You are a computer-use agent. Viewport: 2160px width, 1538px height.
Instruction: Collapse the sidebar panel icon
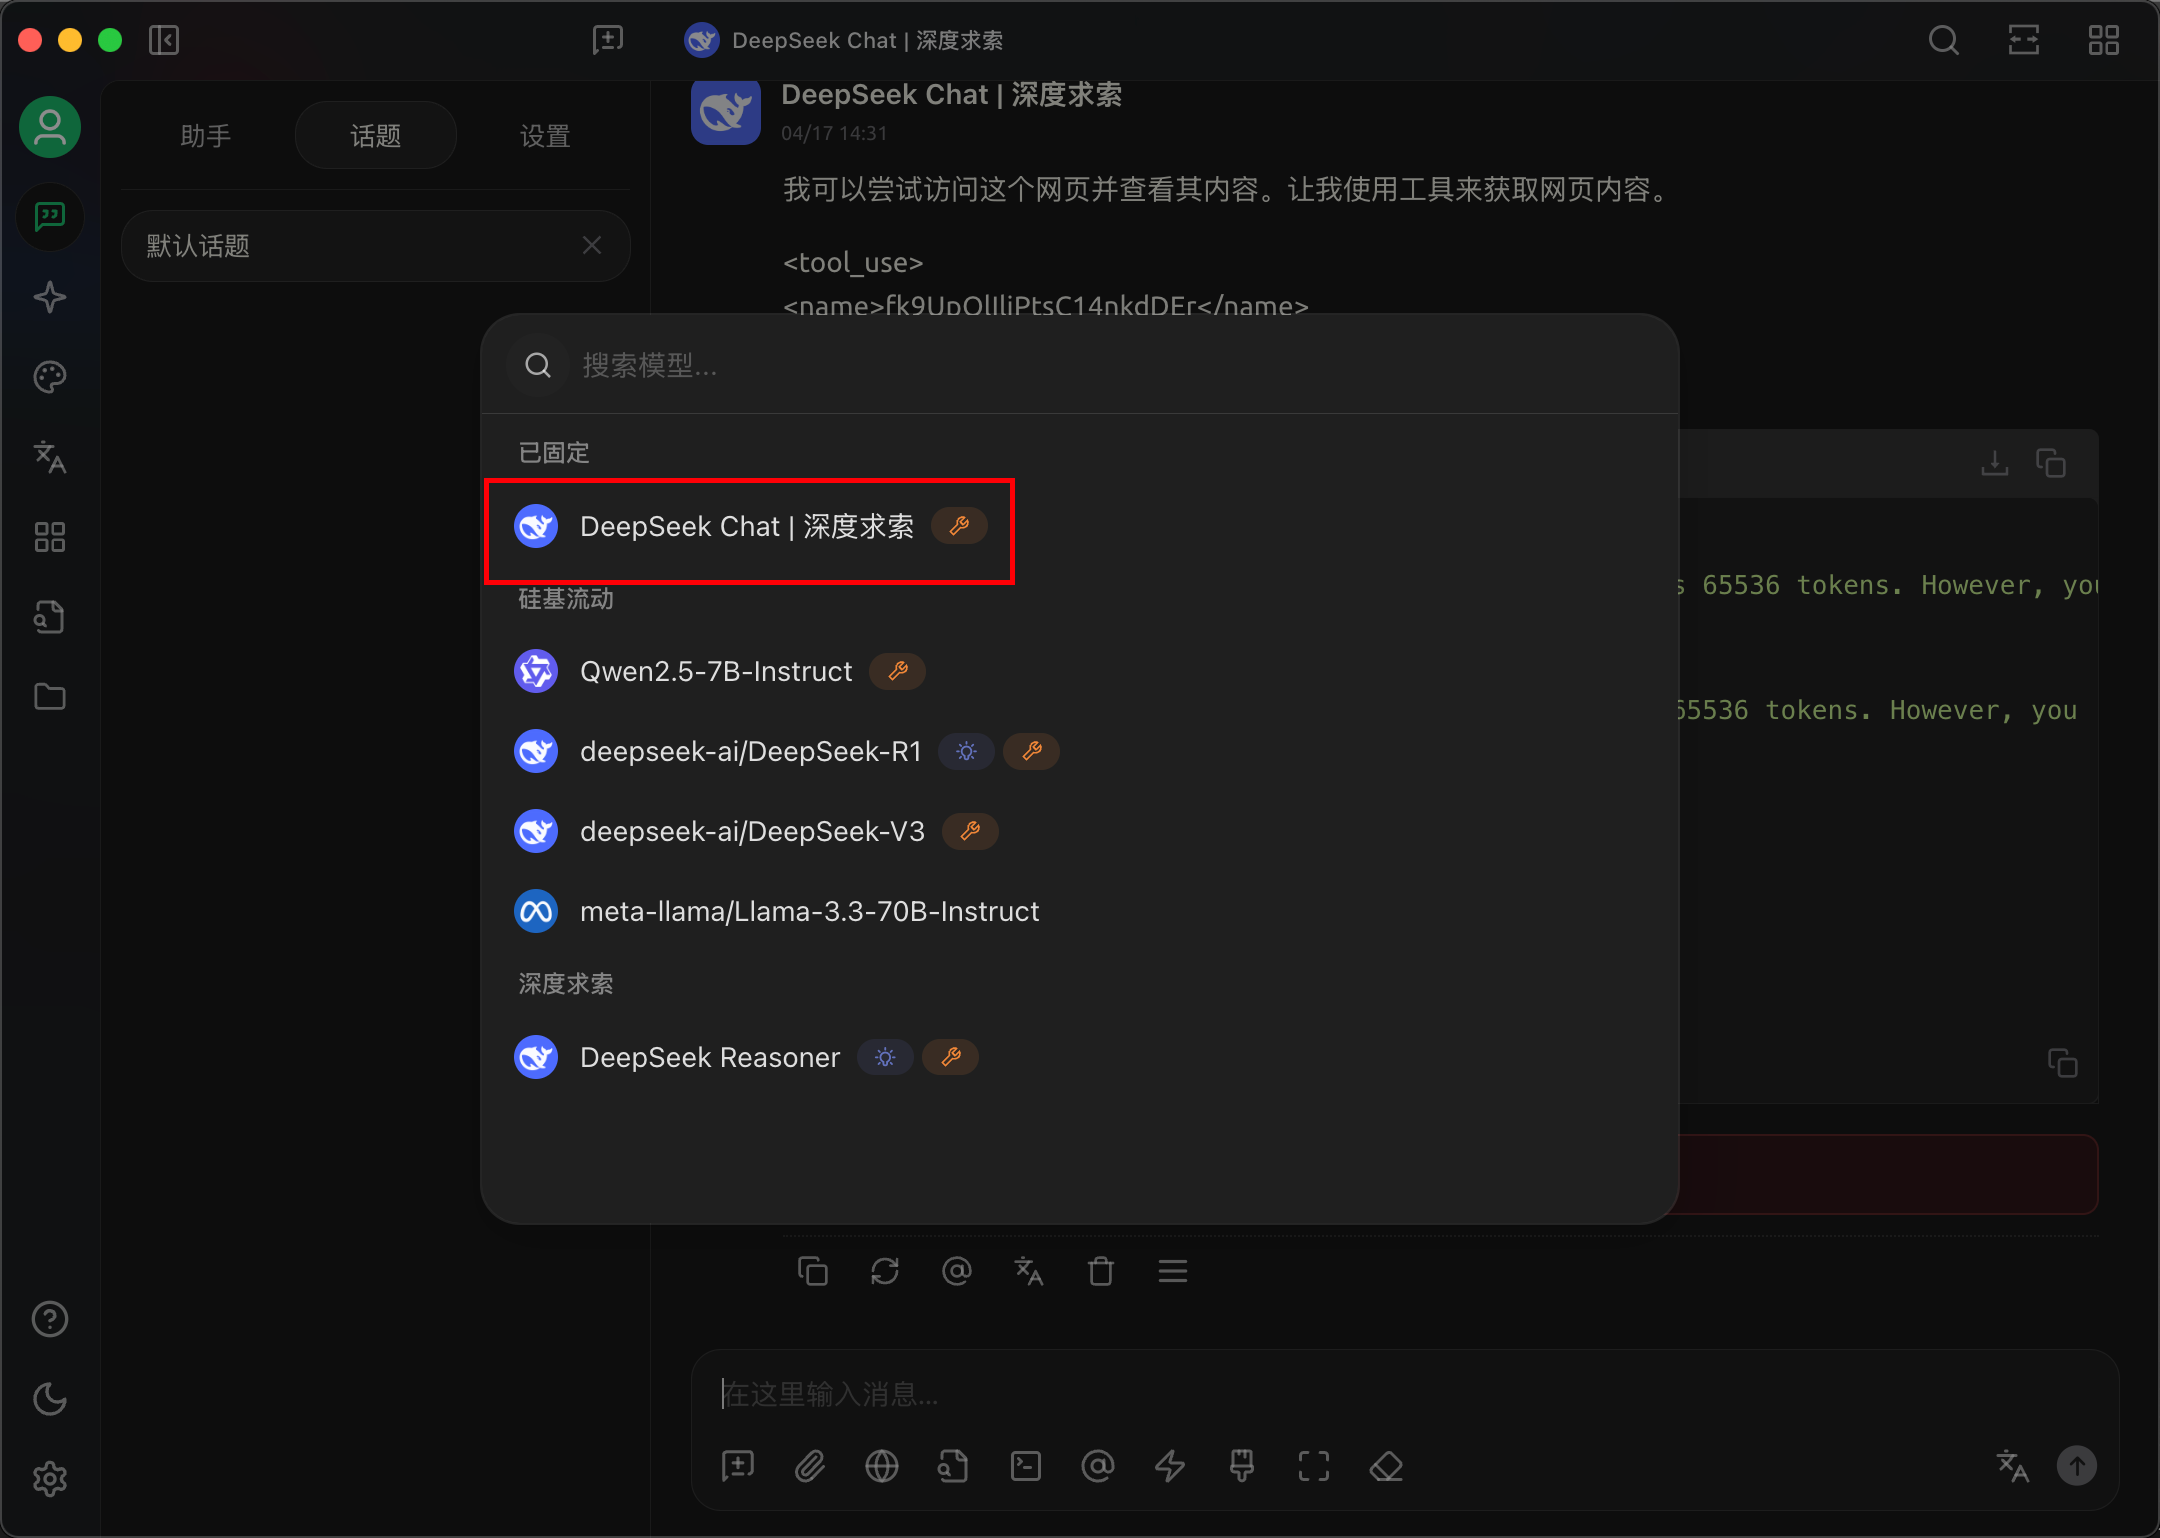[x=164, y=40]
